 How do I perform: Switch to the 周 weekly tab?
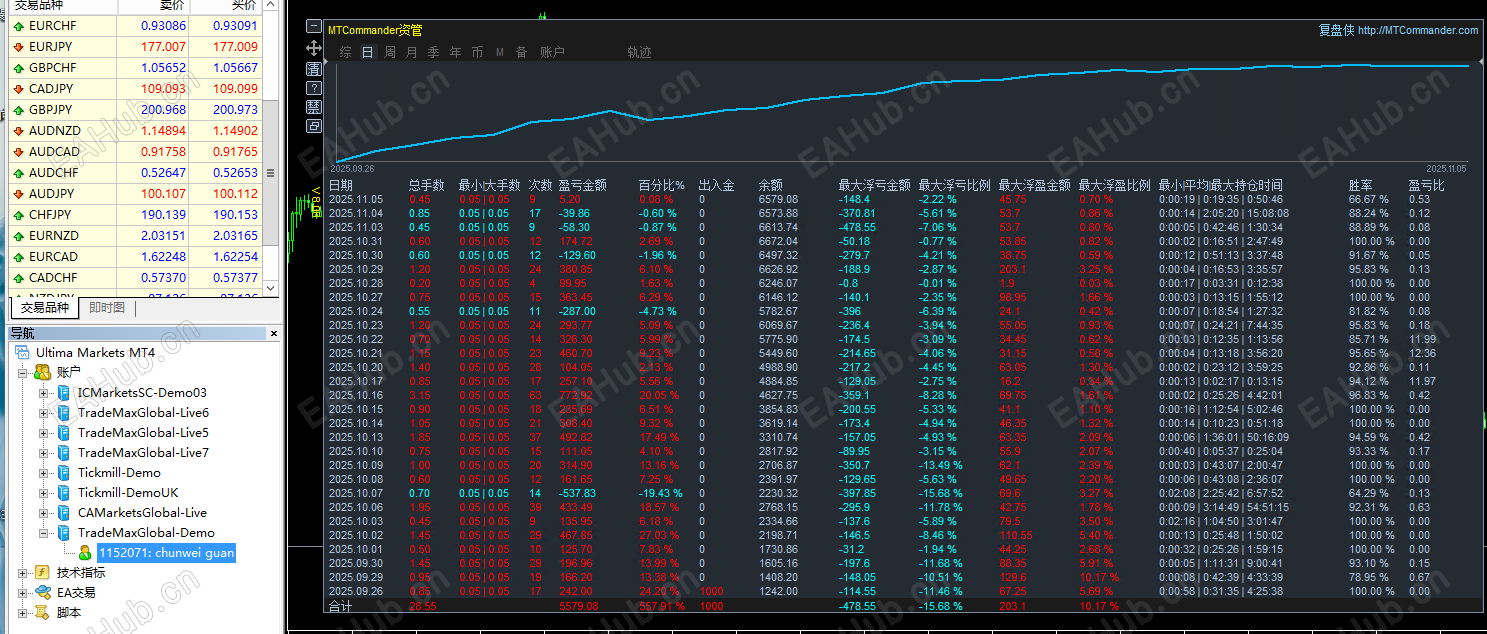[390, 52]
